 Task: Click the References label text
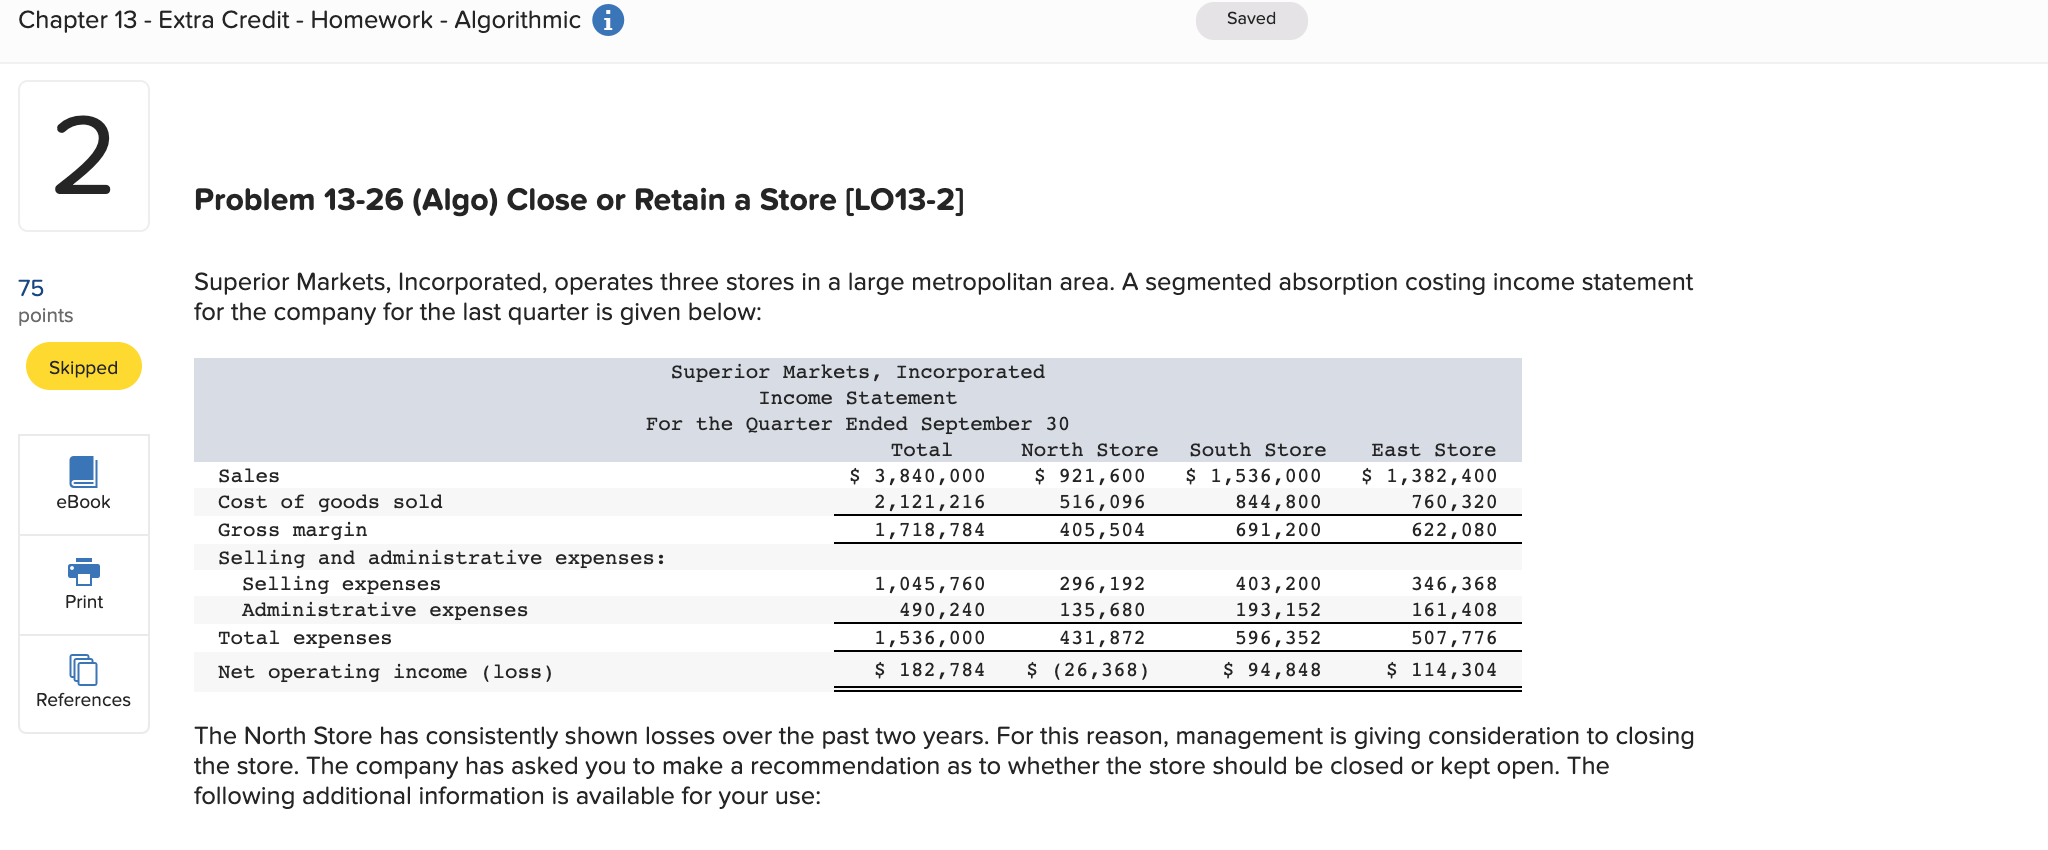coord(83,700)
